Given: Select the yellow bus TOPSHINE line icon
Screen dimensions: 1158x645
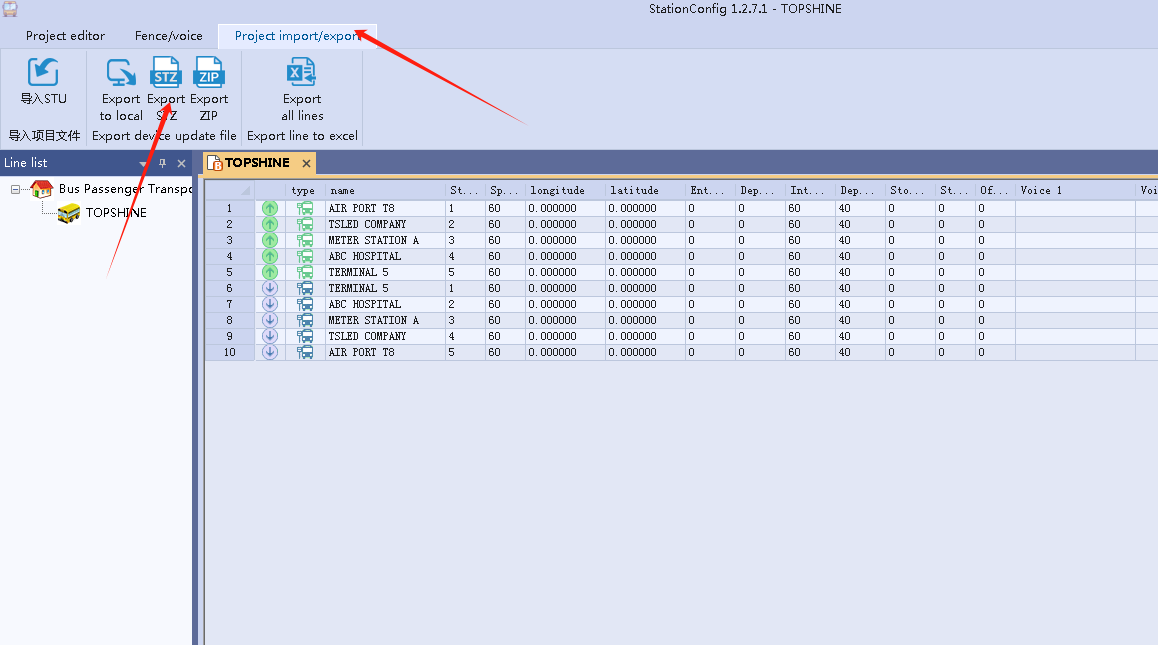Looking at the screenshot, I should 69,213.
